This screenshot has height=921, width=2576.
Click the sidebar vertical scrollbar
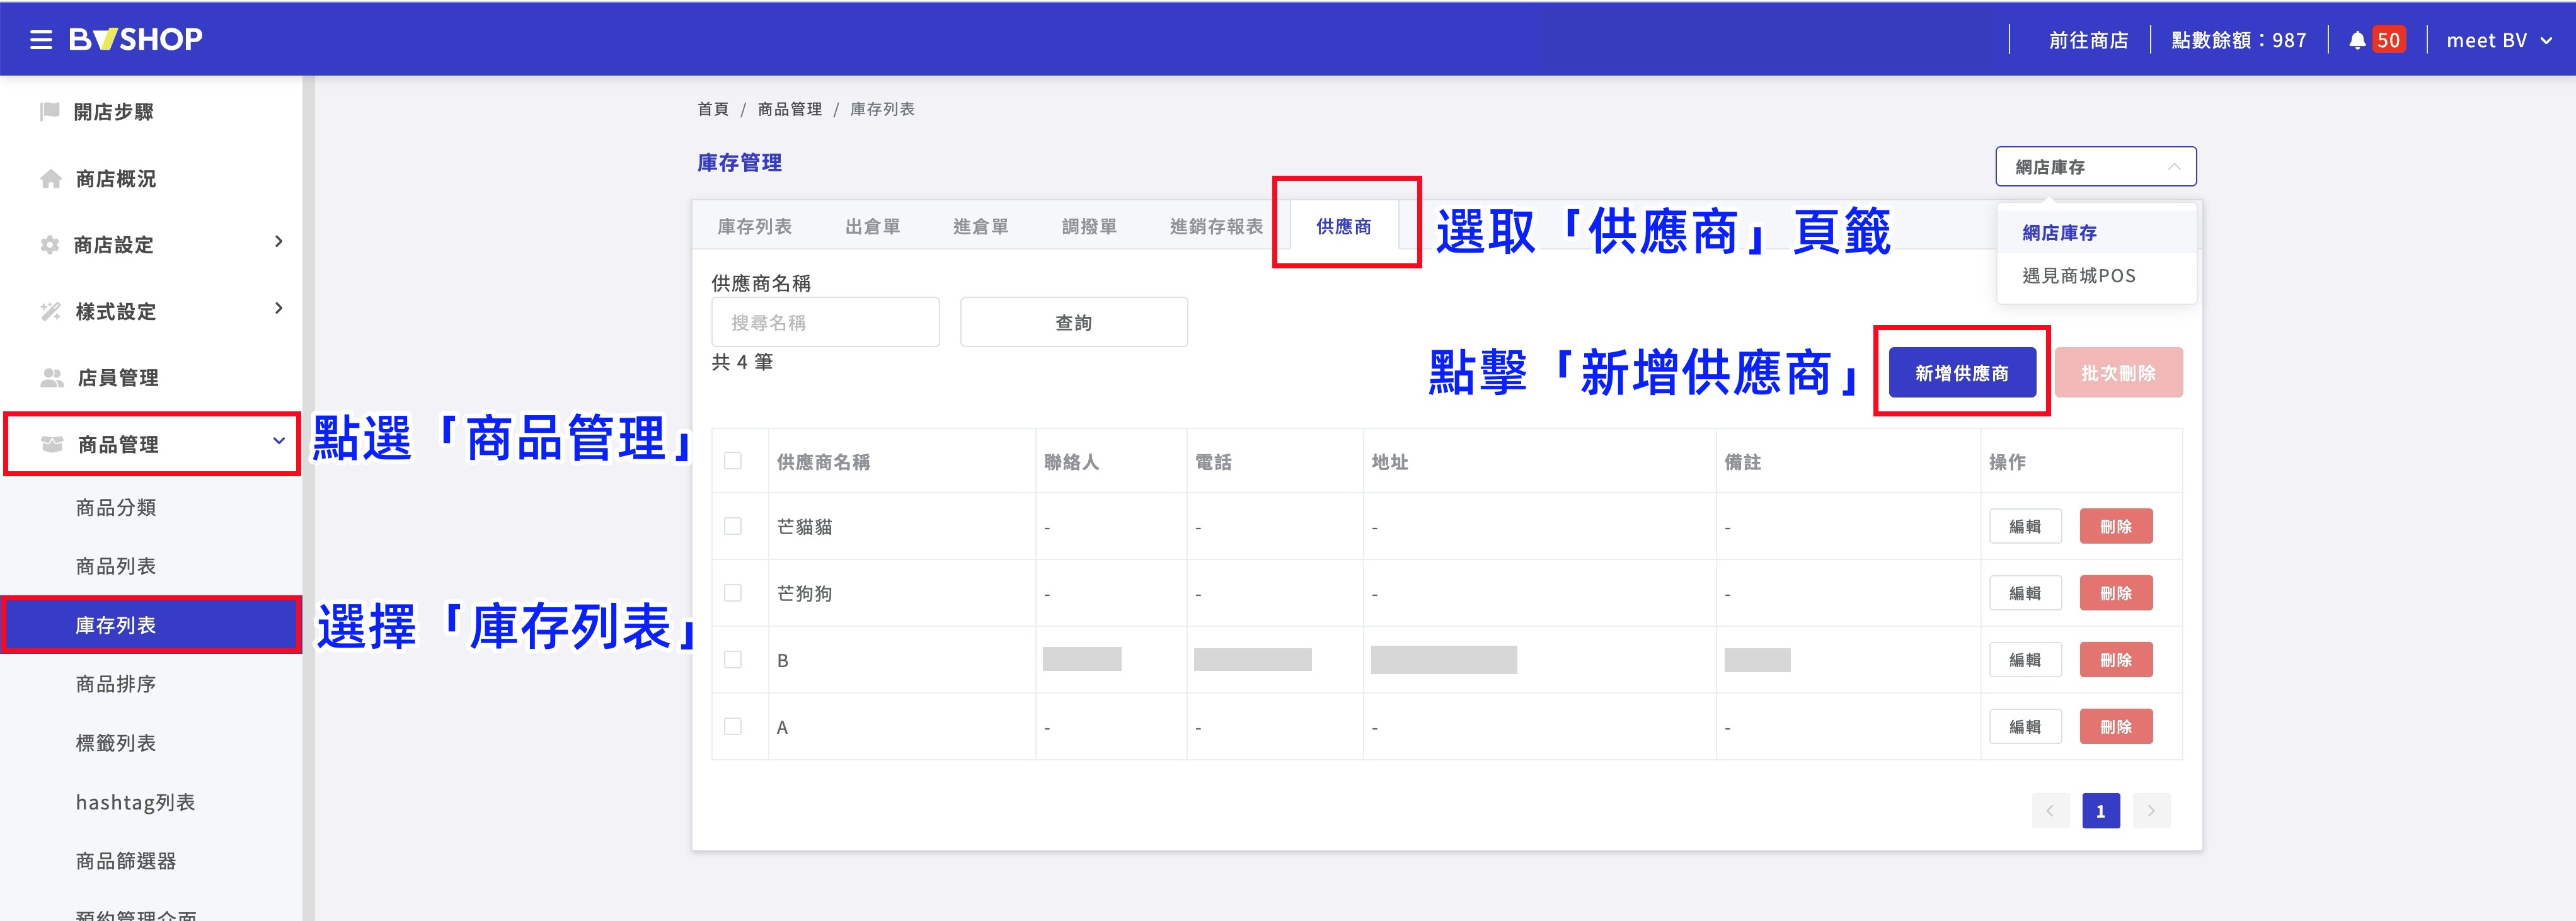click(x=308, y=498)
